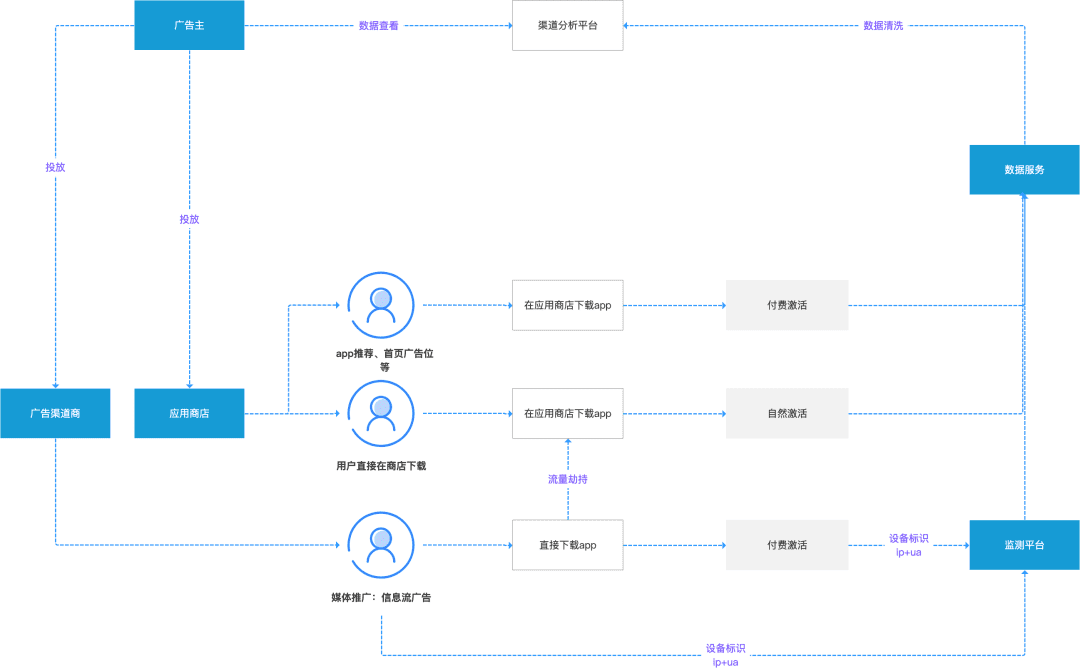Screen dimensions: 1080x671
Task: Select the 付费激活 box beside 监测平台
Action: point(787,545)
